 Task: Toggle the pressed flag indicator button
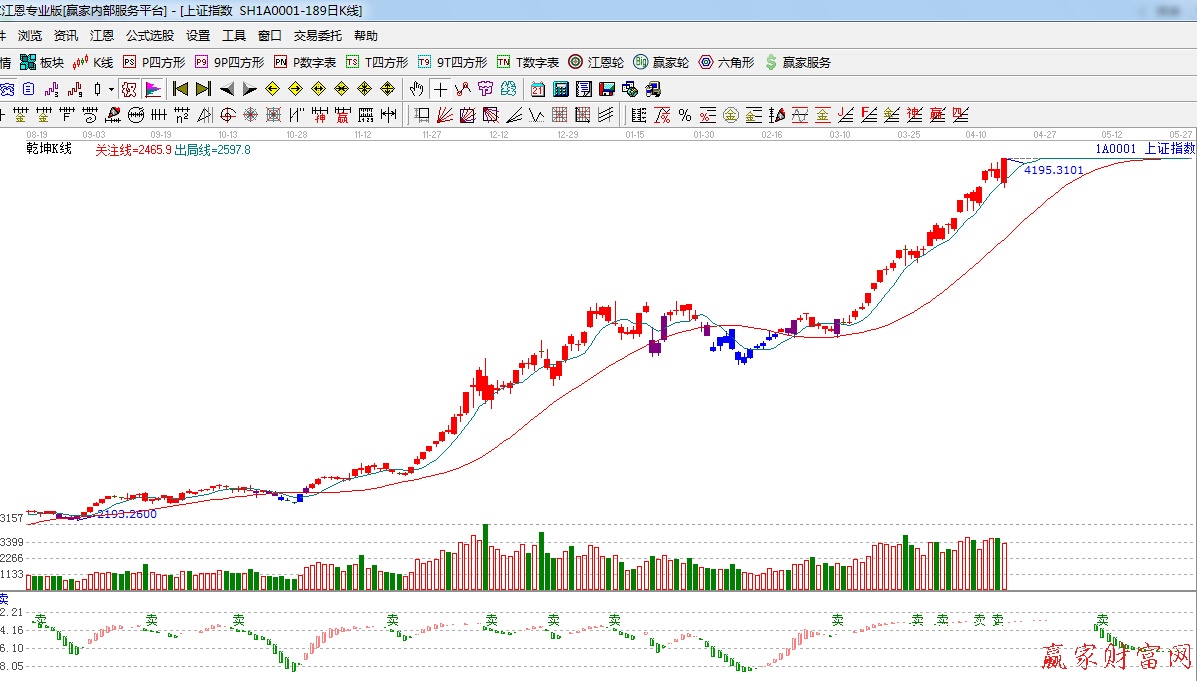click(x=153, y=88)
